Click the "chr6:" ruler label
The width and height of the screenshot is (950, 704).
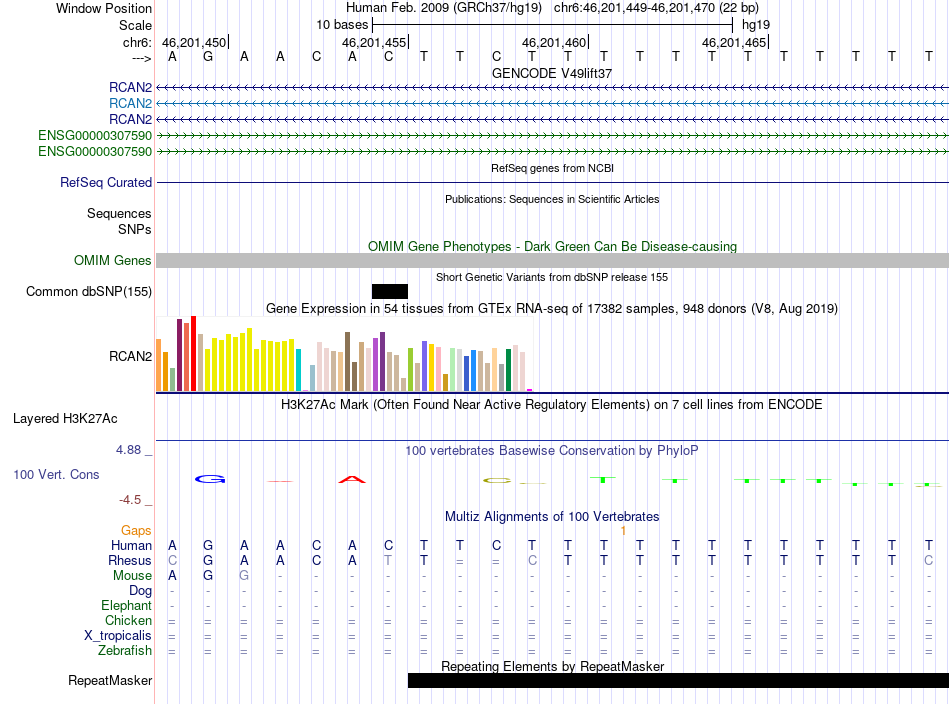click(137, 42)
